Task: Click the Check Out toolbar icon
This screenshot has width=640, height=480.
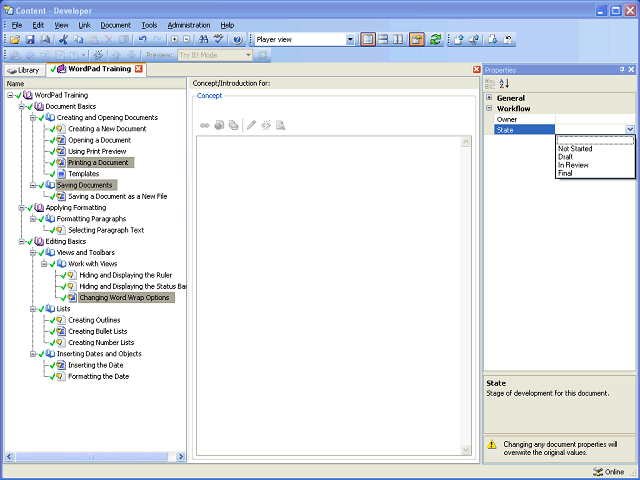Action: [492, 40]
